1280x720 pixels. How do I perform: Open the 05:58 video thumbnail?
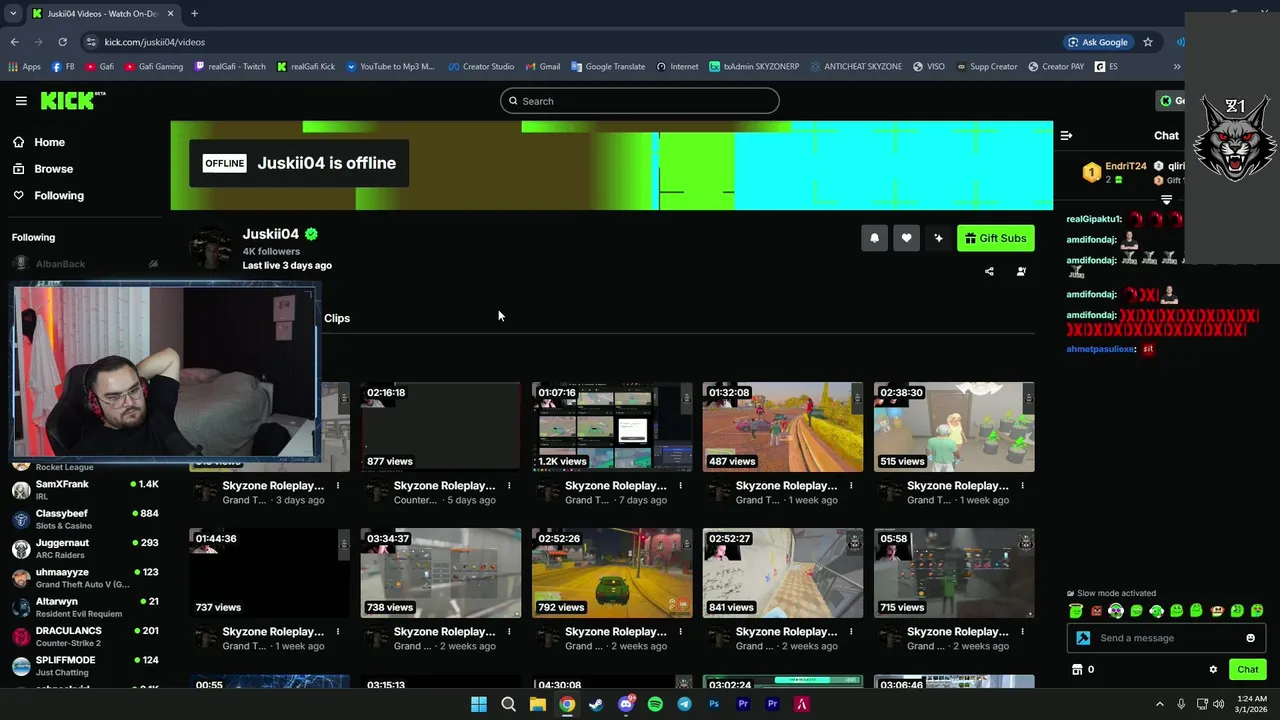tap(954, 573)
